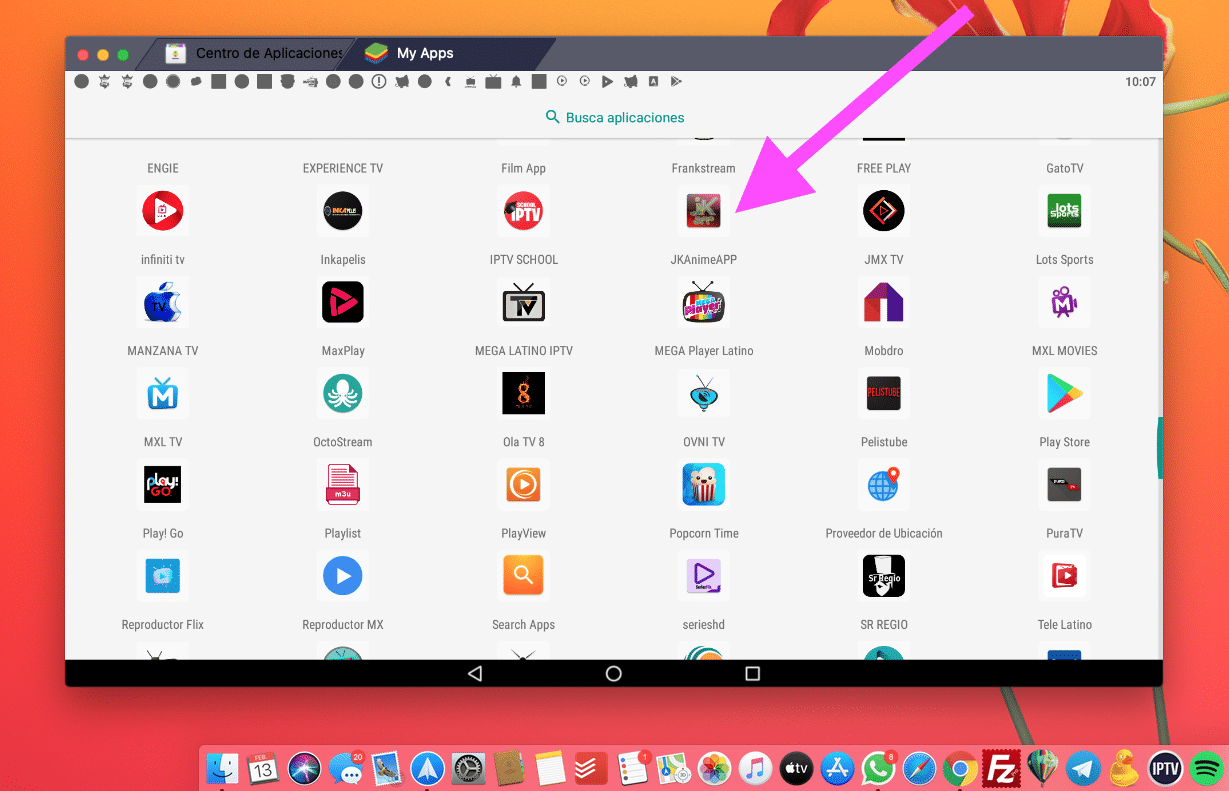Open the Search Apps icon
The image size is (1229, 791).
[523, 575]
